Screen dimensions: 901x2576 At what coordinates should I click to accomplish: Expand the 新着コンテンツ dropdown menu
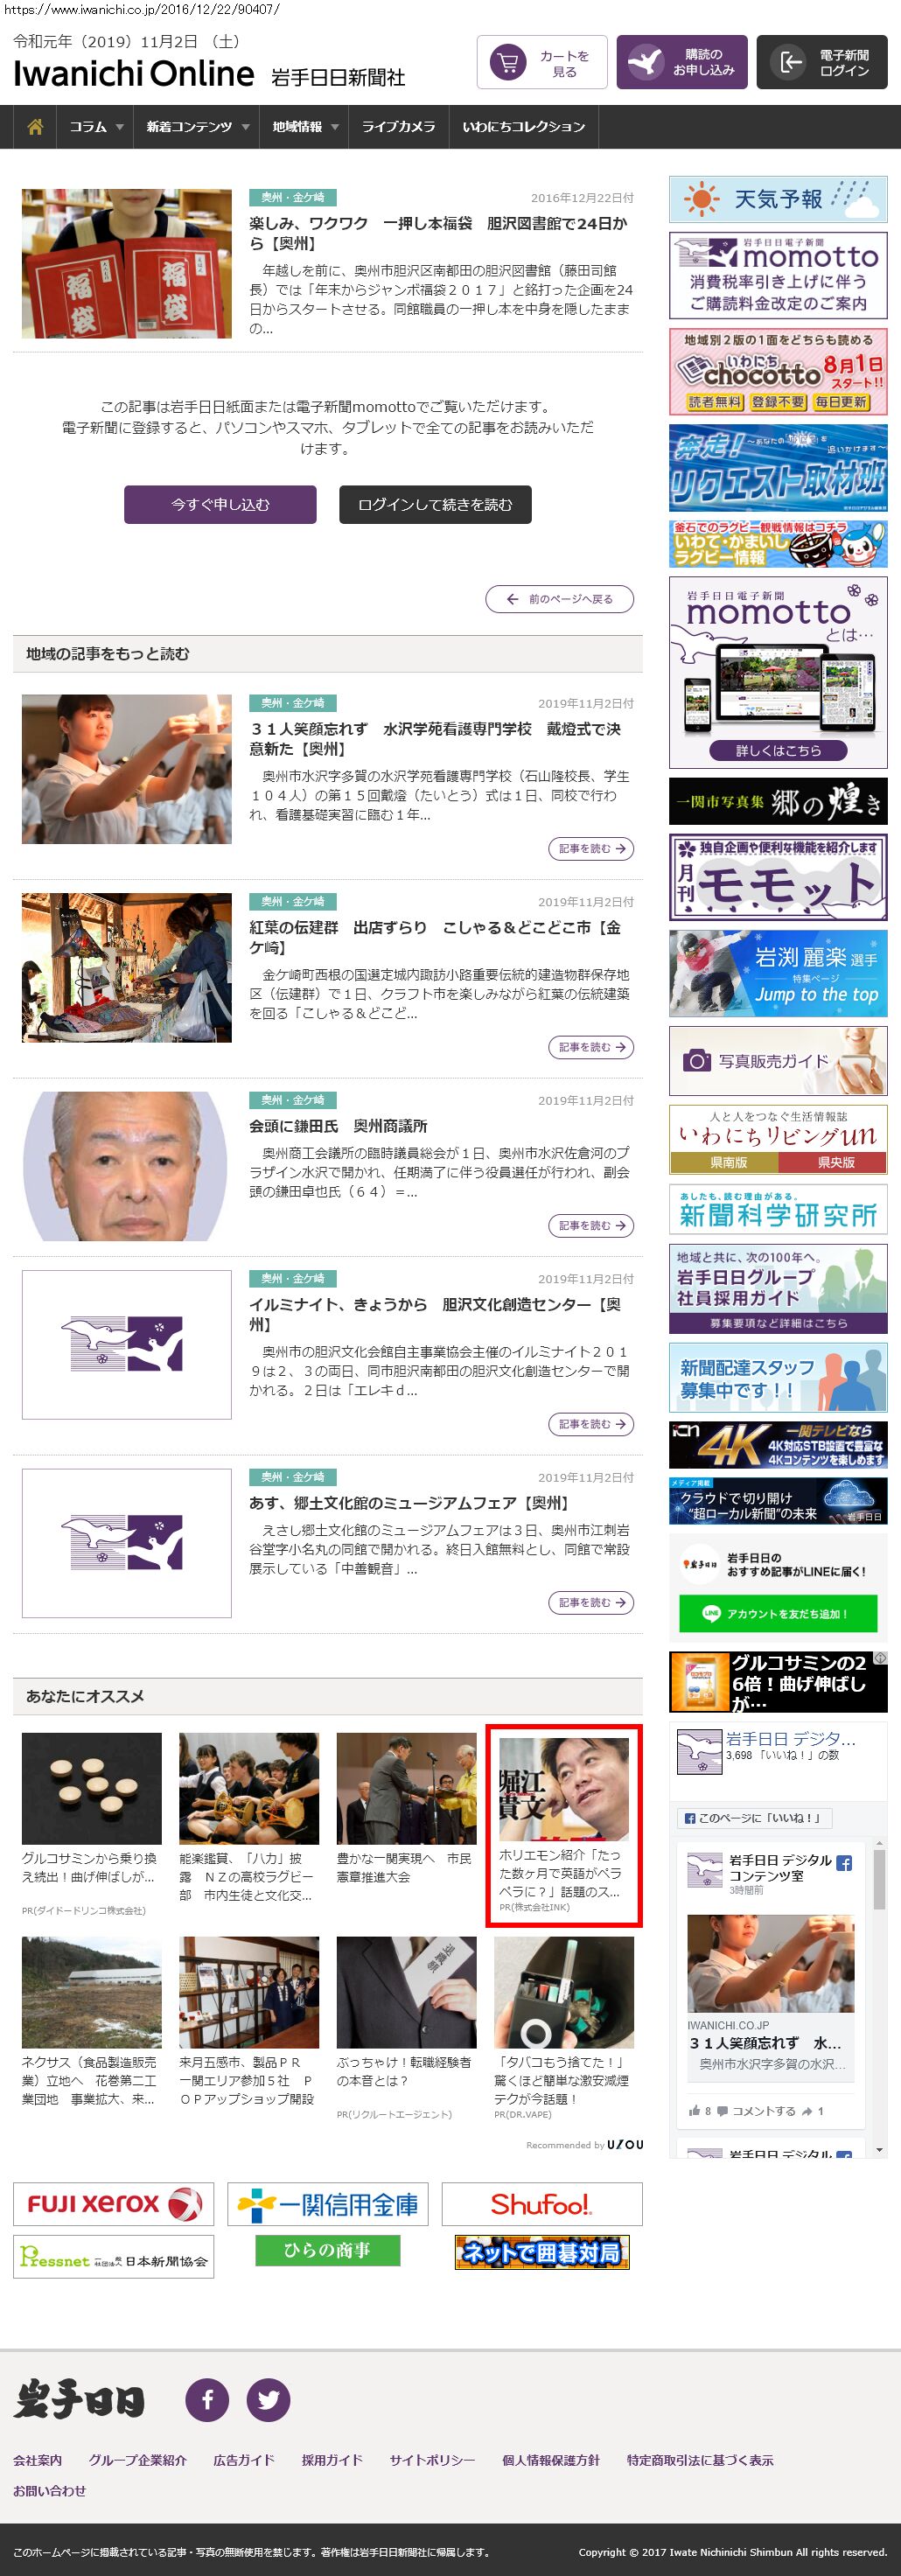197,127
